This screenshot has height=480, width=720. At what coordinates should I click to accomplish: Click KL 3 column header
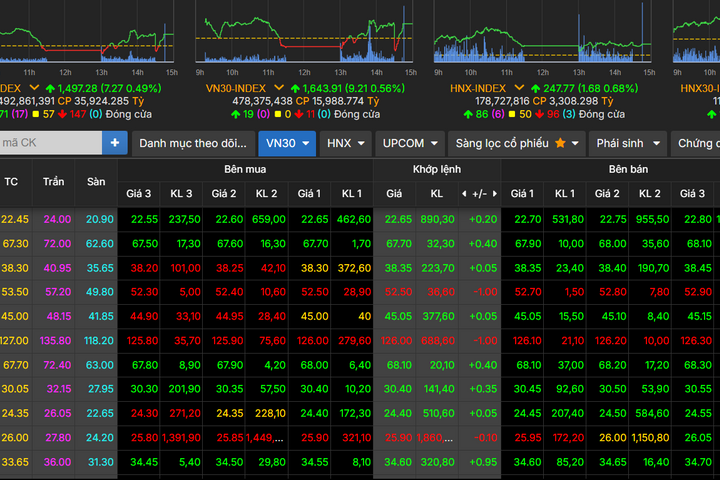pyautogui.click(x=181, y=194)
